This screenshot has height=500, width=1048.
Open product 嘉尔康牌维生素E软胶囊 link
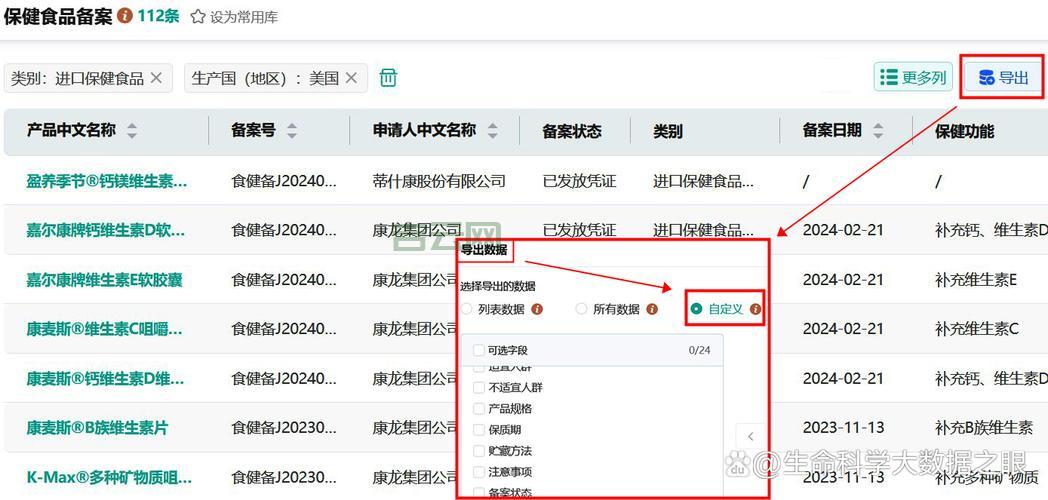point(104,279)
